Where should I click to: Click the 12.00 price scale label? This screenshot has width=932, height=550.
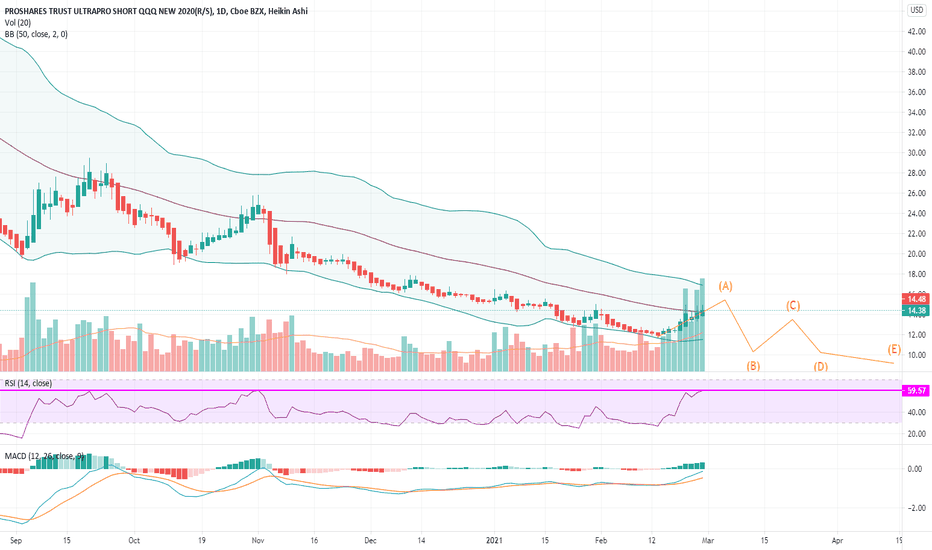[917, 335]
